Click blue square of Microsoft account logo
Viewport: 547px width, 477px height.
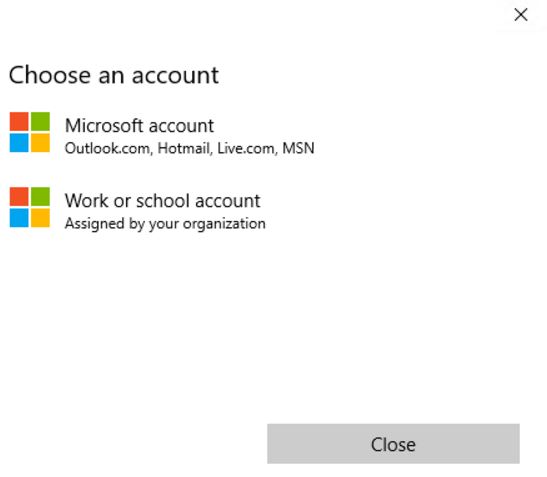[19, 143]
